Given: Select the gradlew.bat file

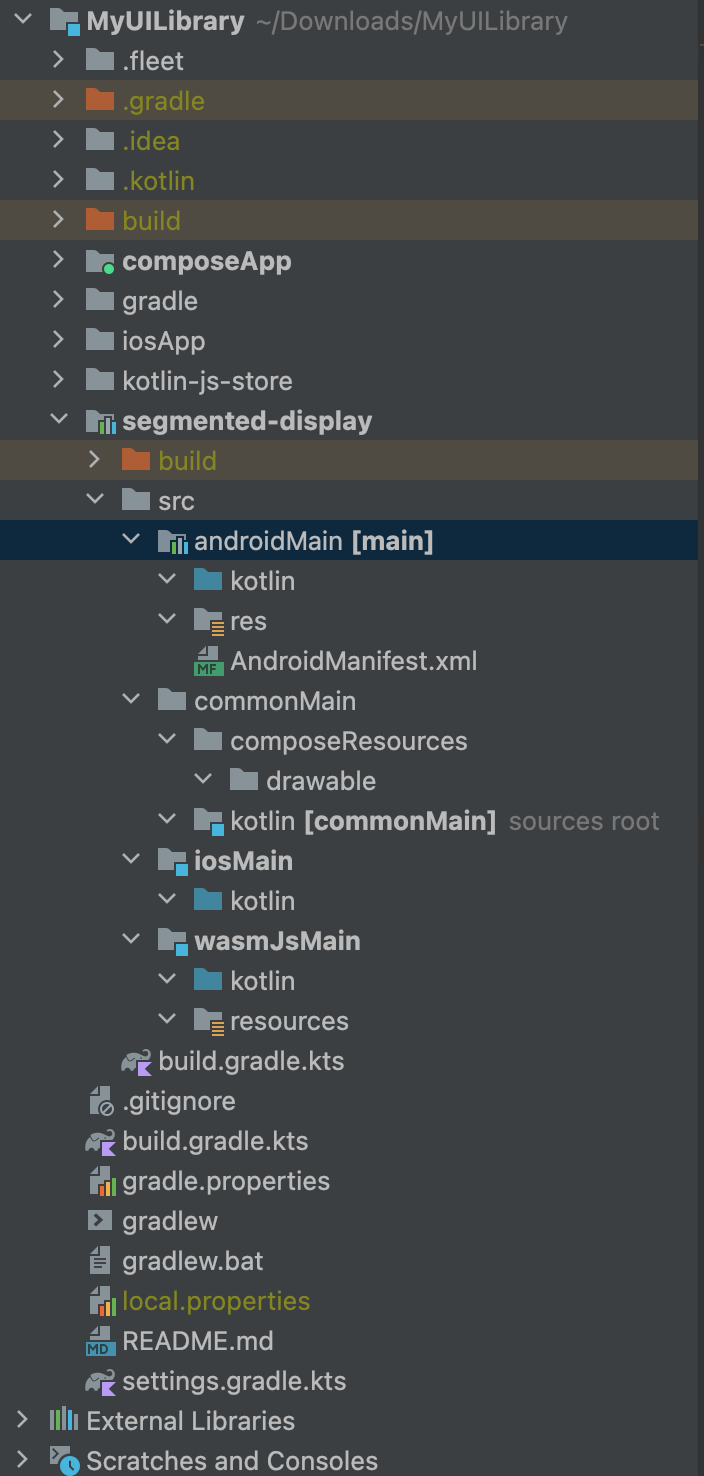Looking at the screenshot, I should tap(192, 1261).
